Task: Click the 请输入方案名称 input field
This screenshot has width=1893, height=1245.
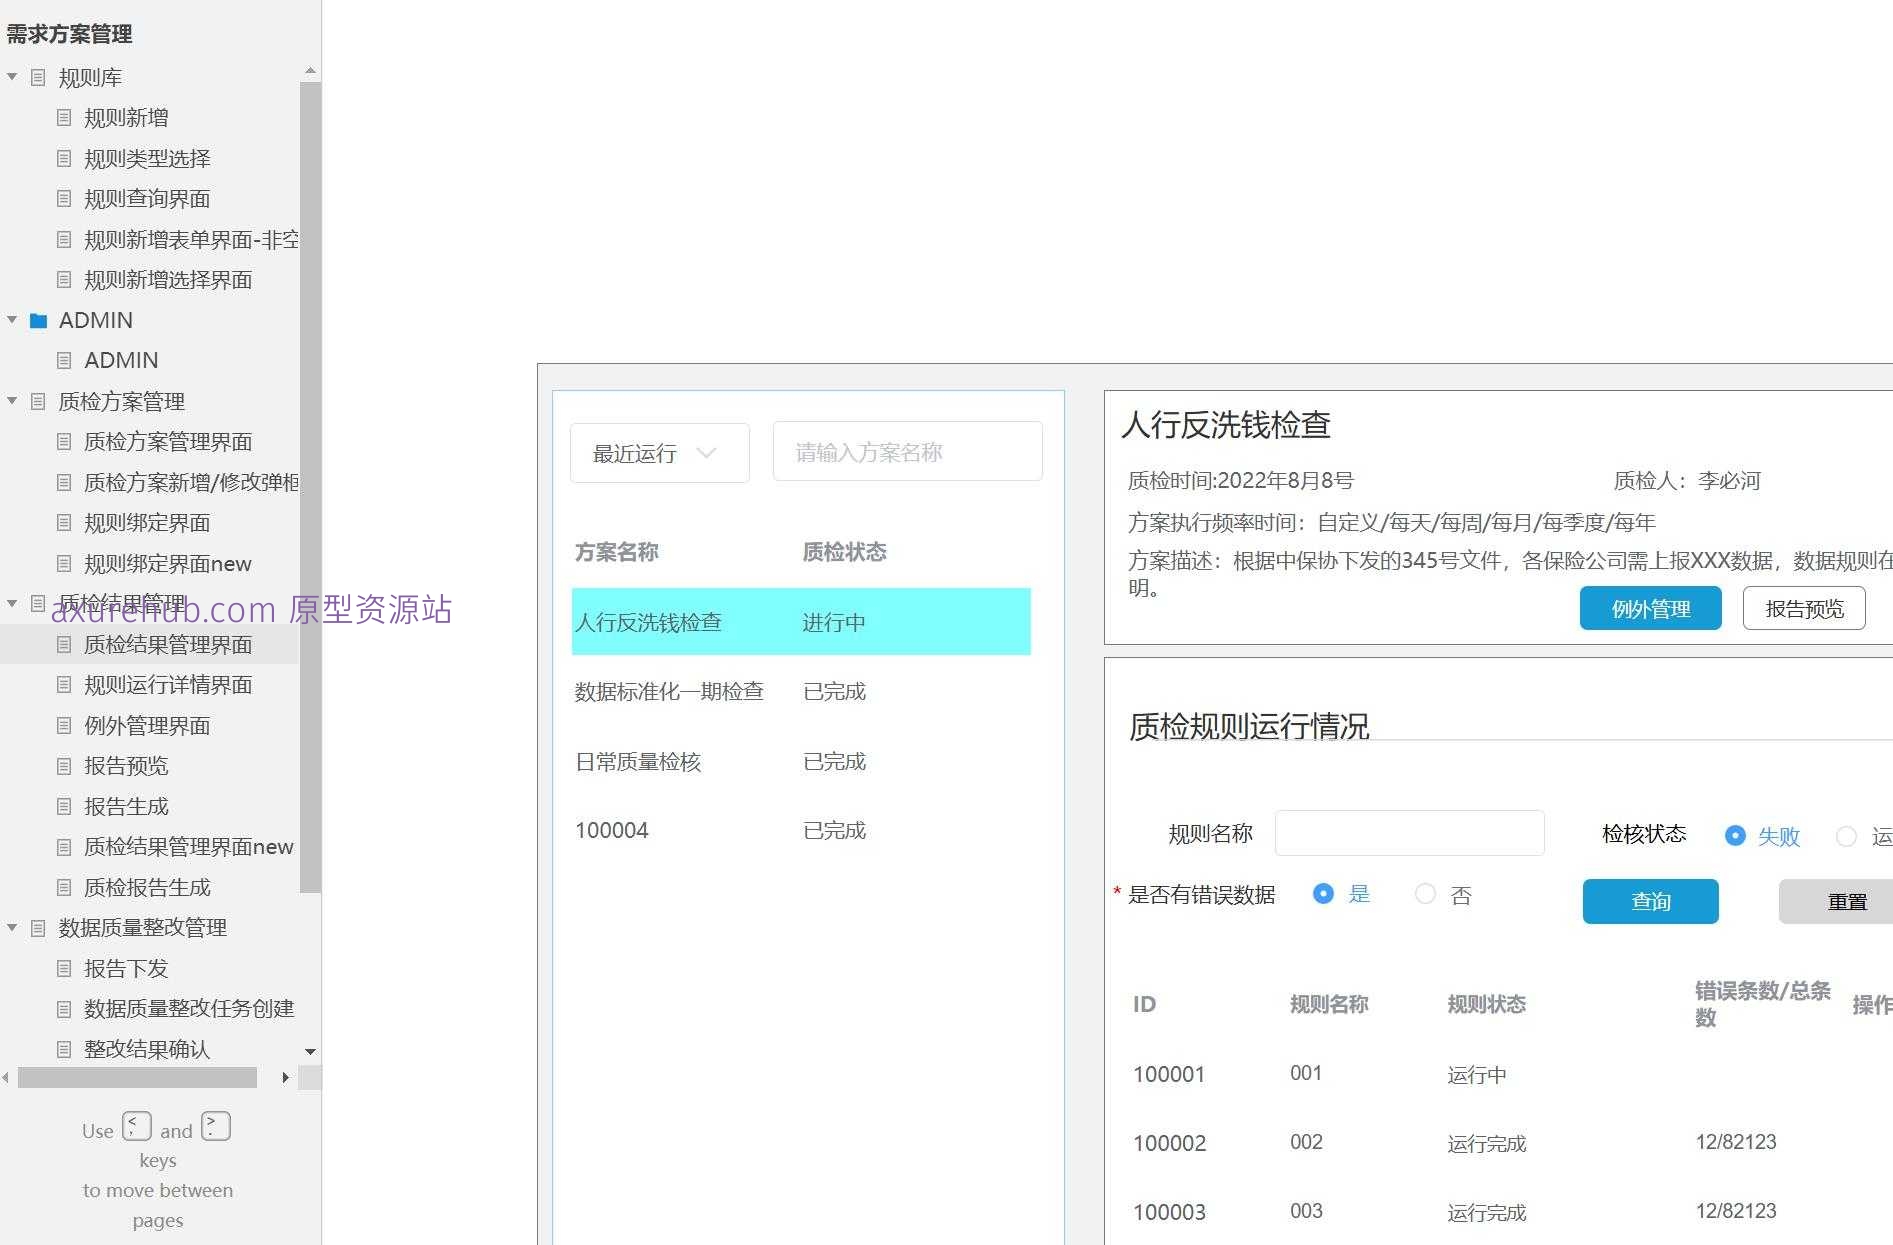Action: (906, 451)
